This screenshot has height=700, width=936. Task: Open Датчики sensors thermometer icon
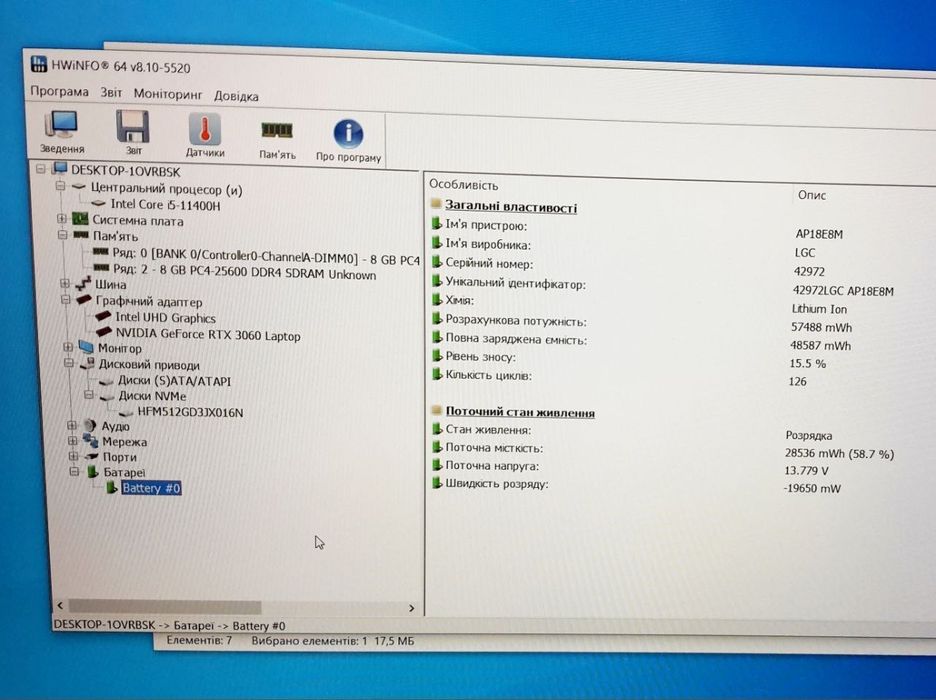(x=205, y=135)
